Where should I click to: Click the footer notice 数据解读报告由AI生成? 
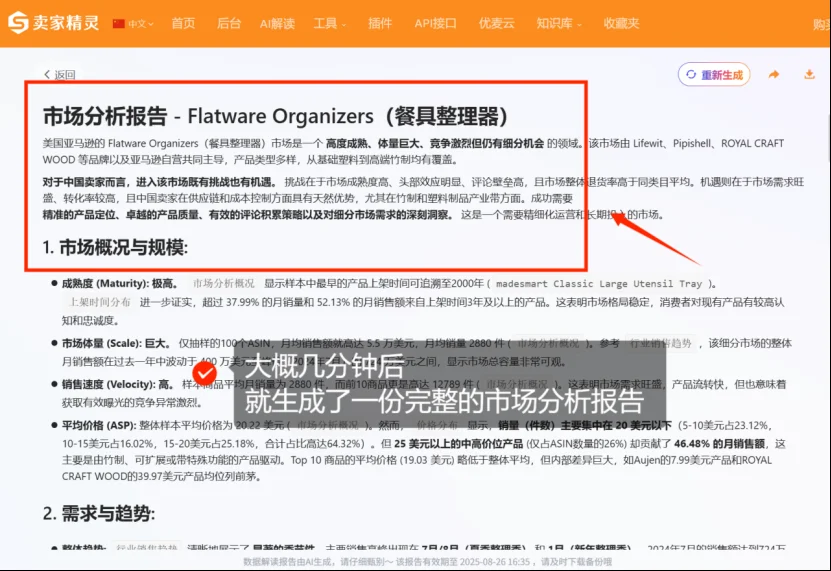[427, 561]
